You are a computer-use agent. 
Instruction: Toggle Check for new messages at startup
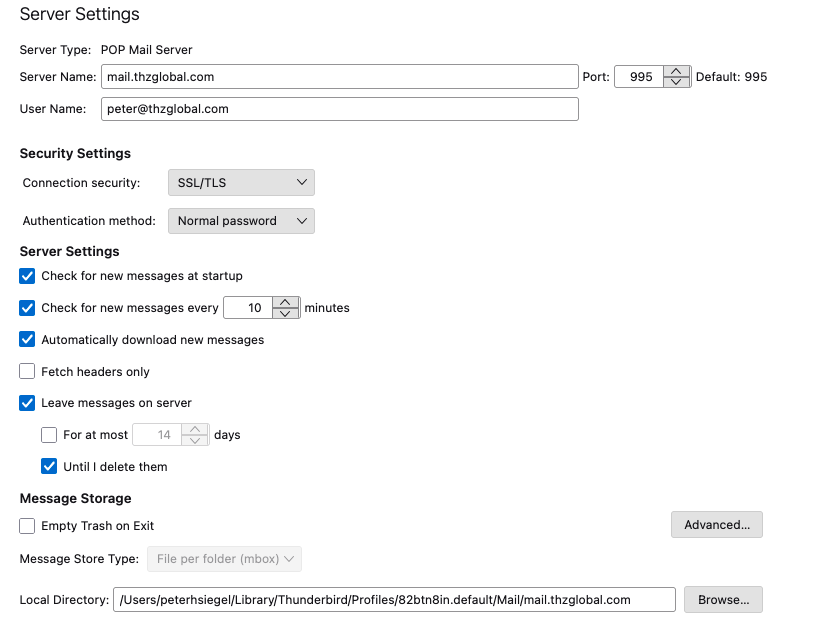click(x=27, y=276)
